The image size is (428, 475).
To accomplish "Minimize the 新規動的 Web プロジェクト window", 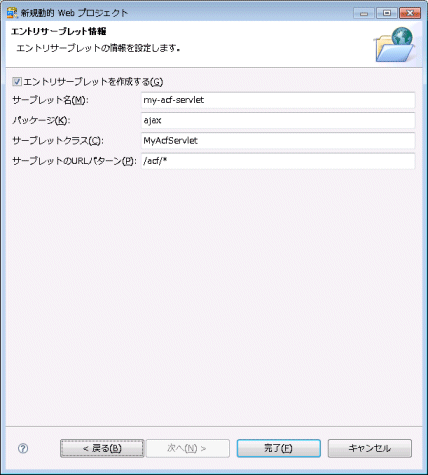I will pyautogui.click(x=364, y=13).
